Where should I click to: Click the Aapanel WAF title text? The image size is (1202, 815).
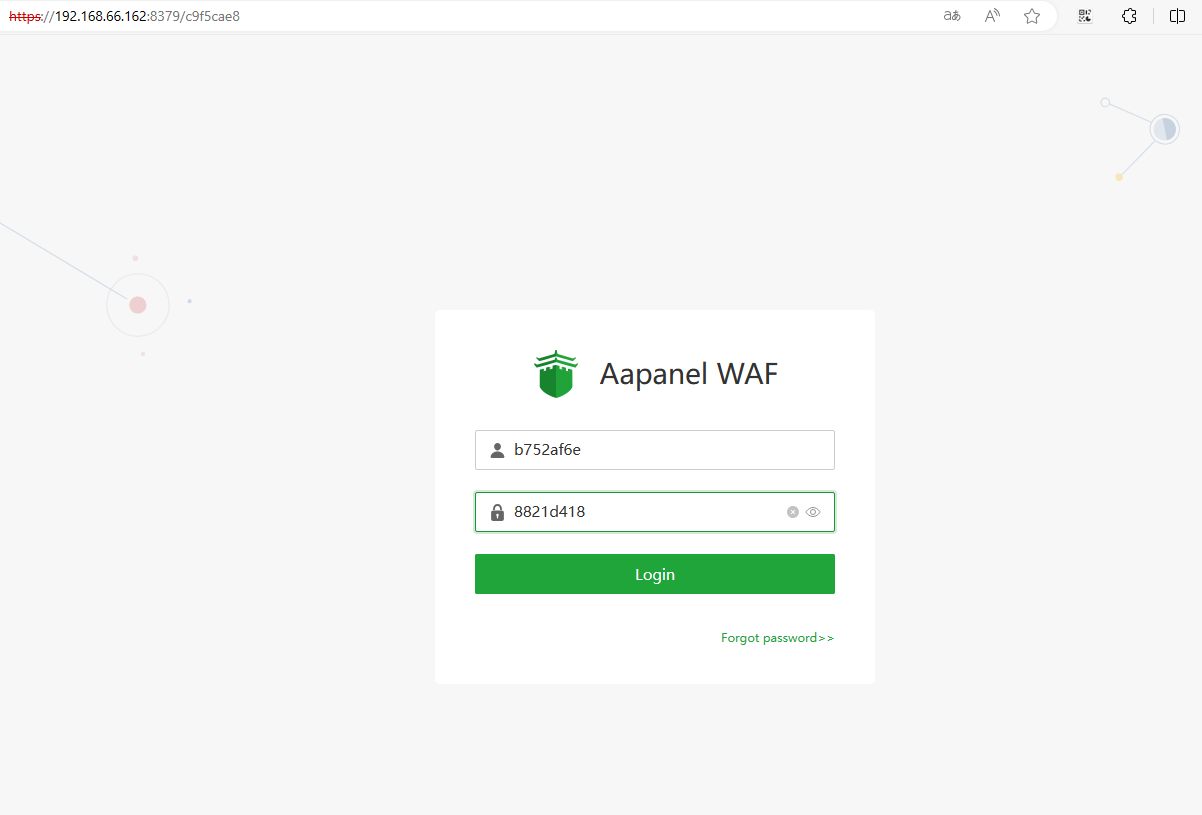(x=688, y=374)
